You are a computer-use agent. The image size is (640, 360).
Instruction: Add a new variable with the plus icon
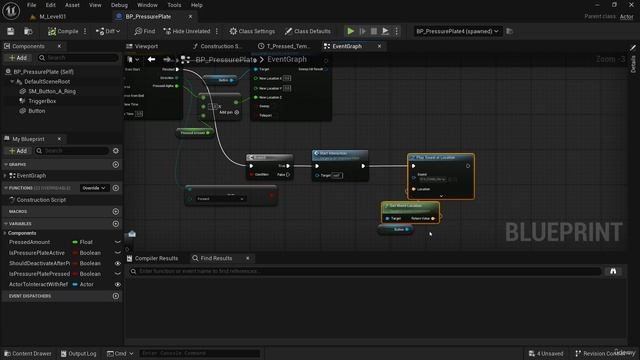click(x=116, y=224)
